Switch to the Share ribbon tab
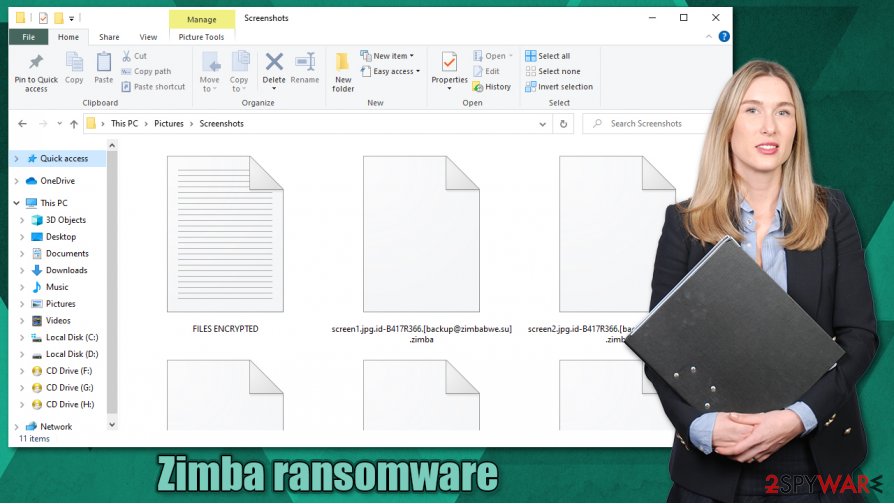The height and width of the screenshot is (504, 894). coord(109,37)
